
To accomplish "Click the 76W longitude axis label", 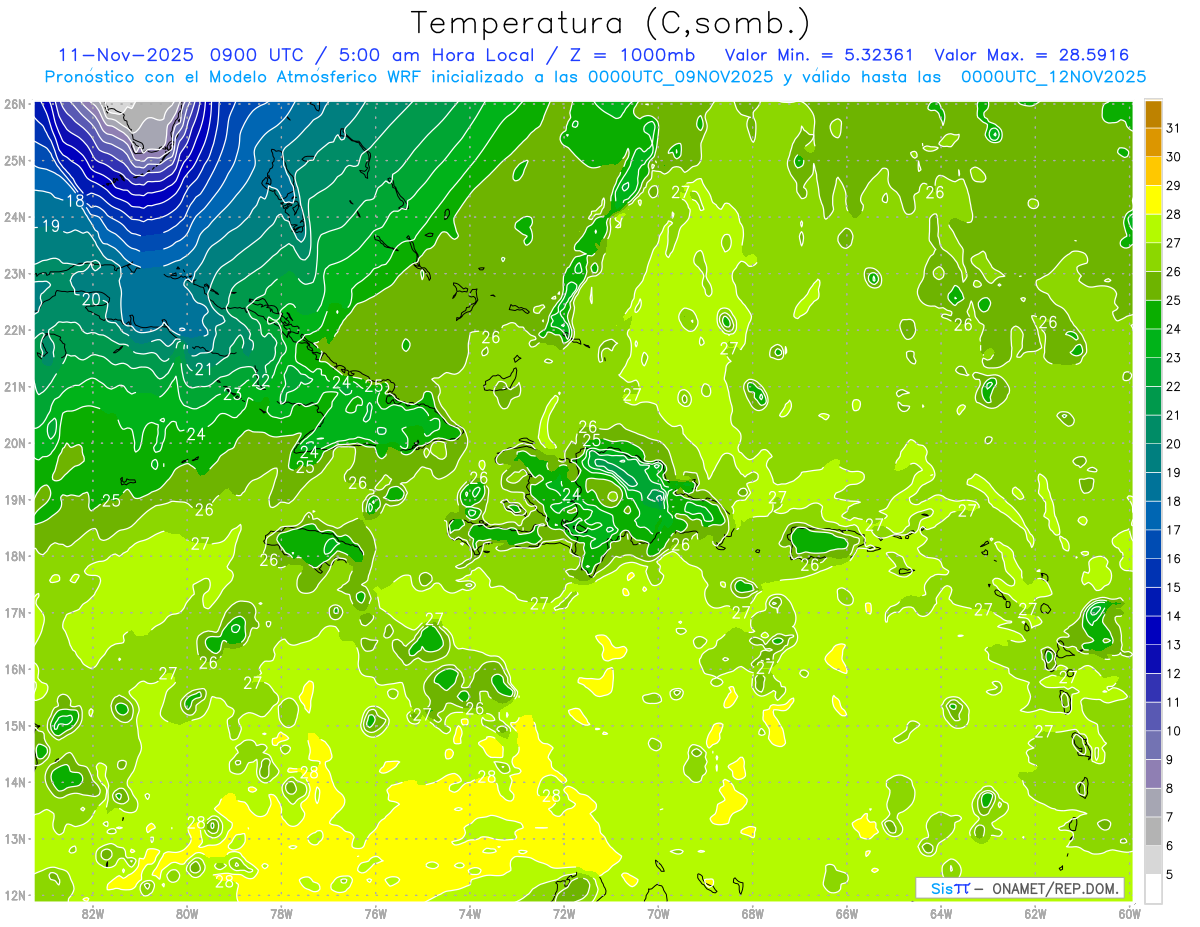I will (x=376, y=913).
